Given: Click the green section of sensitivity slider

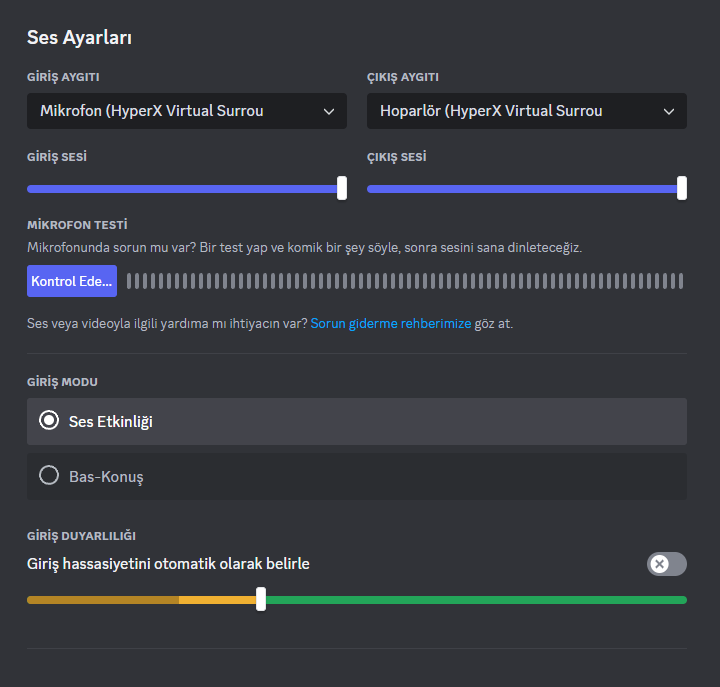Looking at the screenshot, I should point(475,600).
